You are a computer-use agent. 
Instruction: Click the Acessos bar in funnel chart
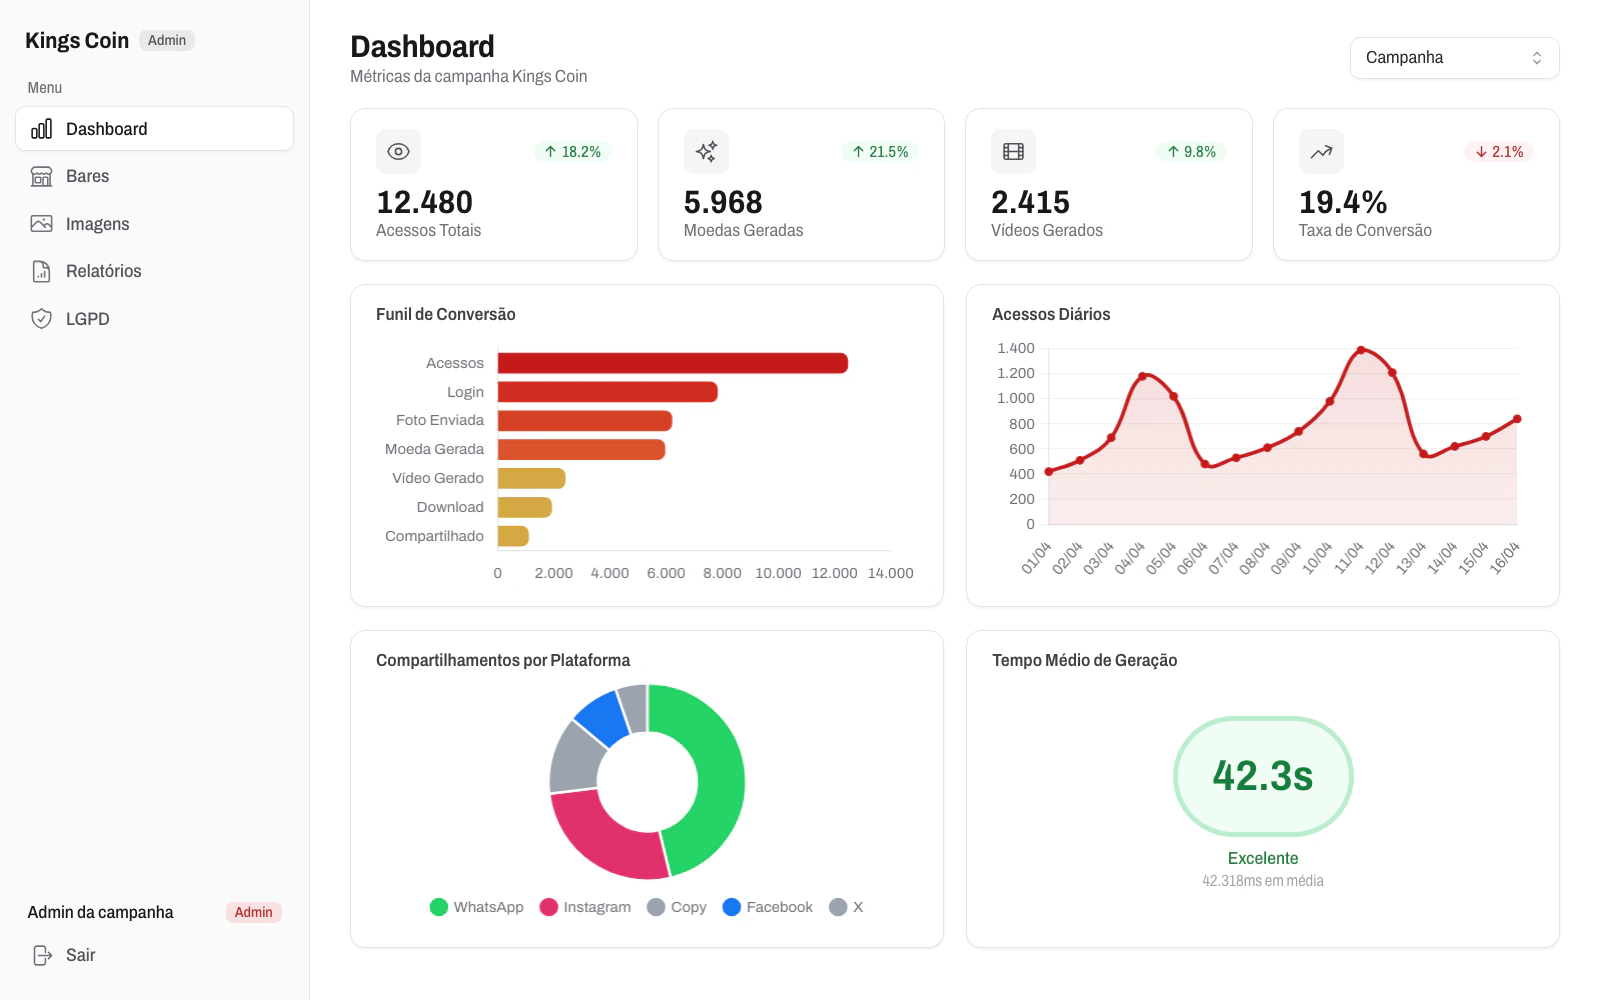(x=673, y=363)
